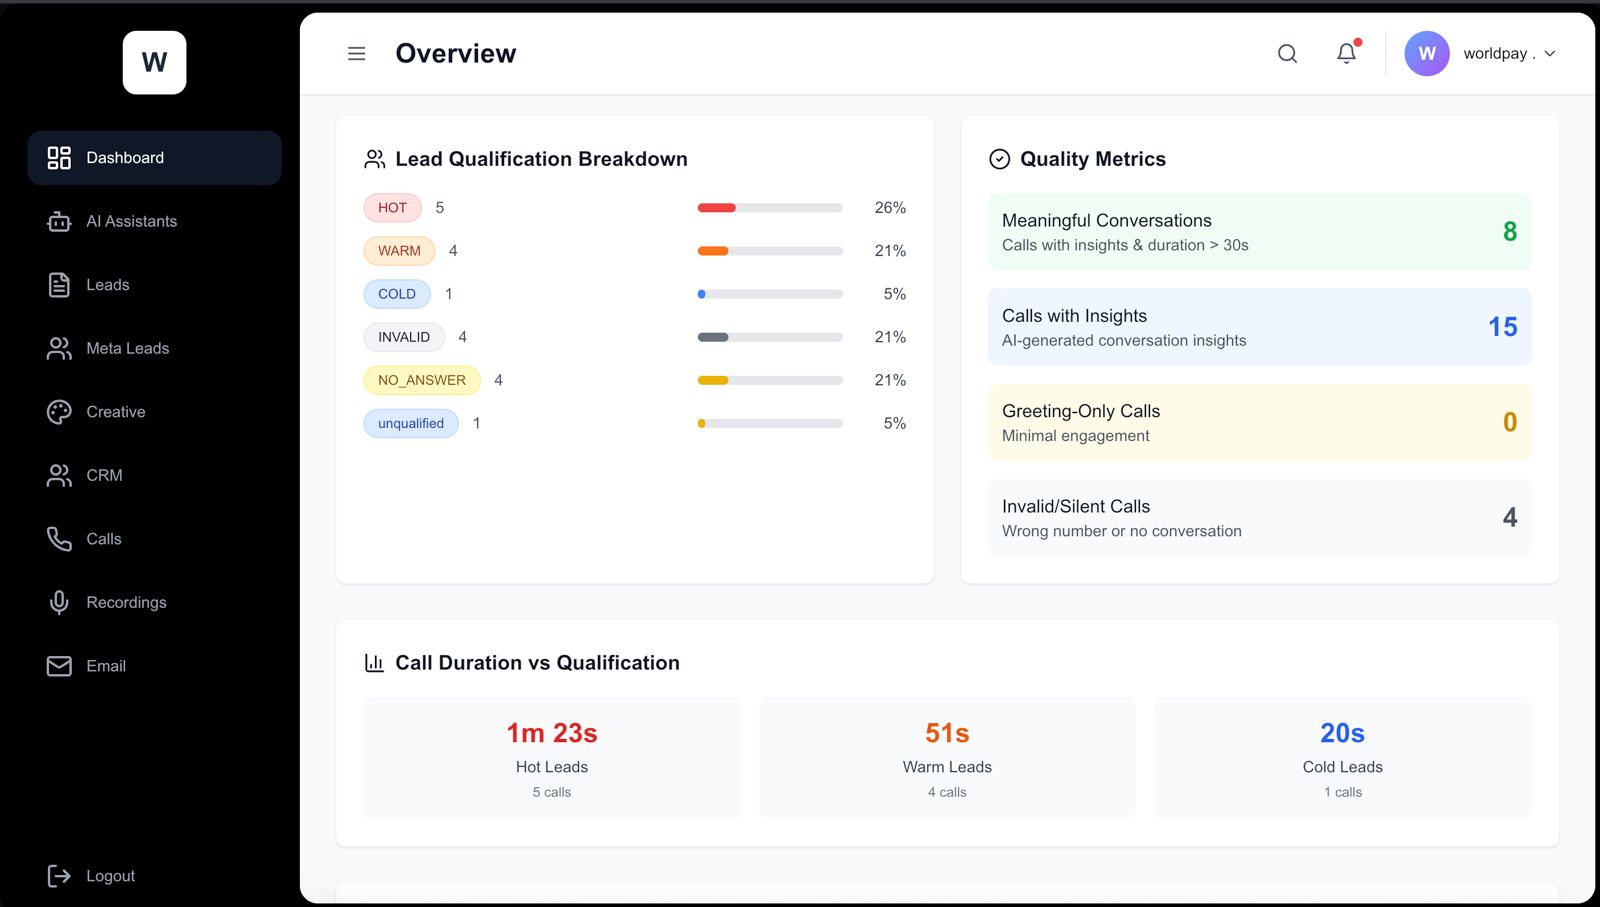Toggle the sidebar using the hamburger icon

(x=356, y=53)
